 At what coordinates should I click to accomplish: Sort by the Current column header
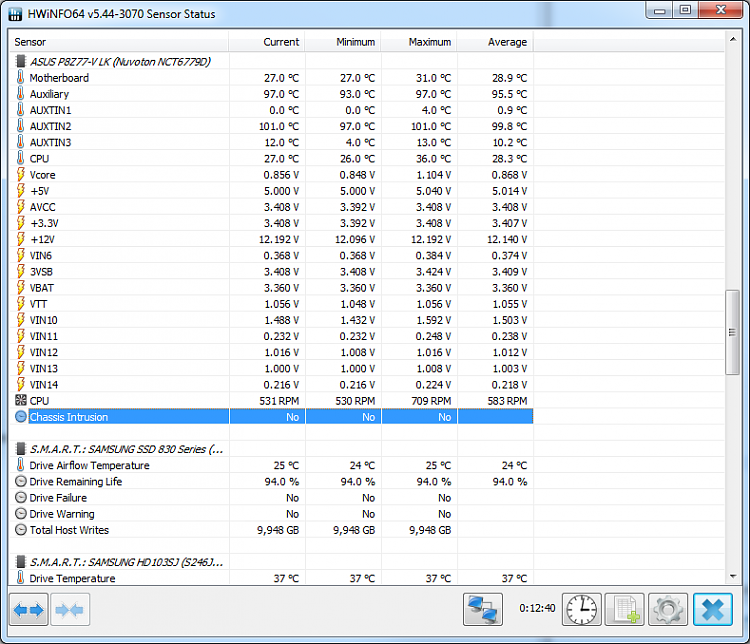pyautogui.click(x=267, y=42)
